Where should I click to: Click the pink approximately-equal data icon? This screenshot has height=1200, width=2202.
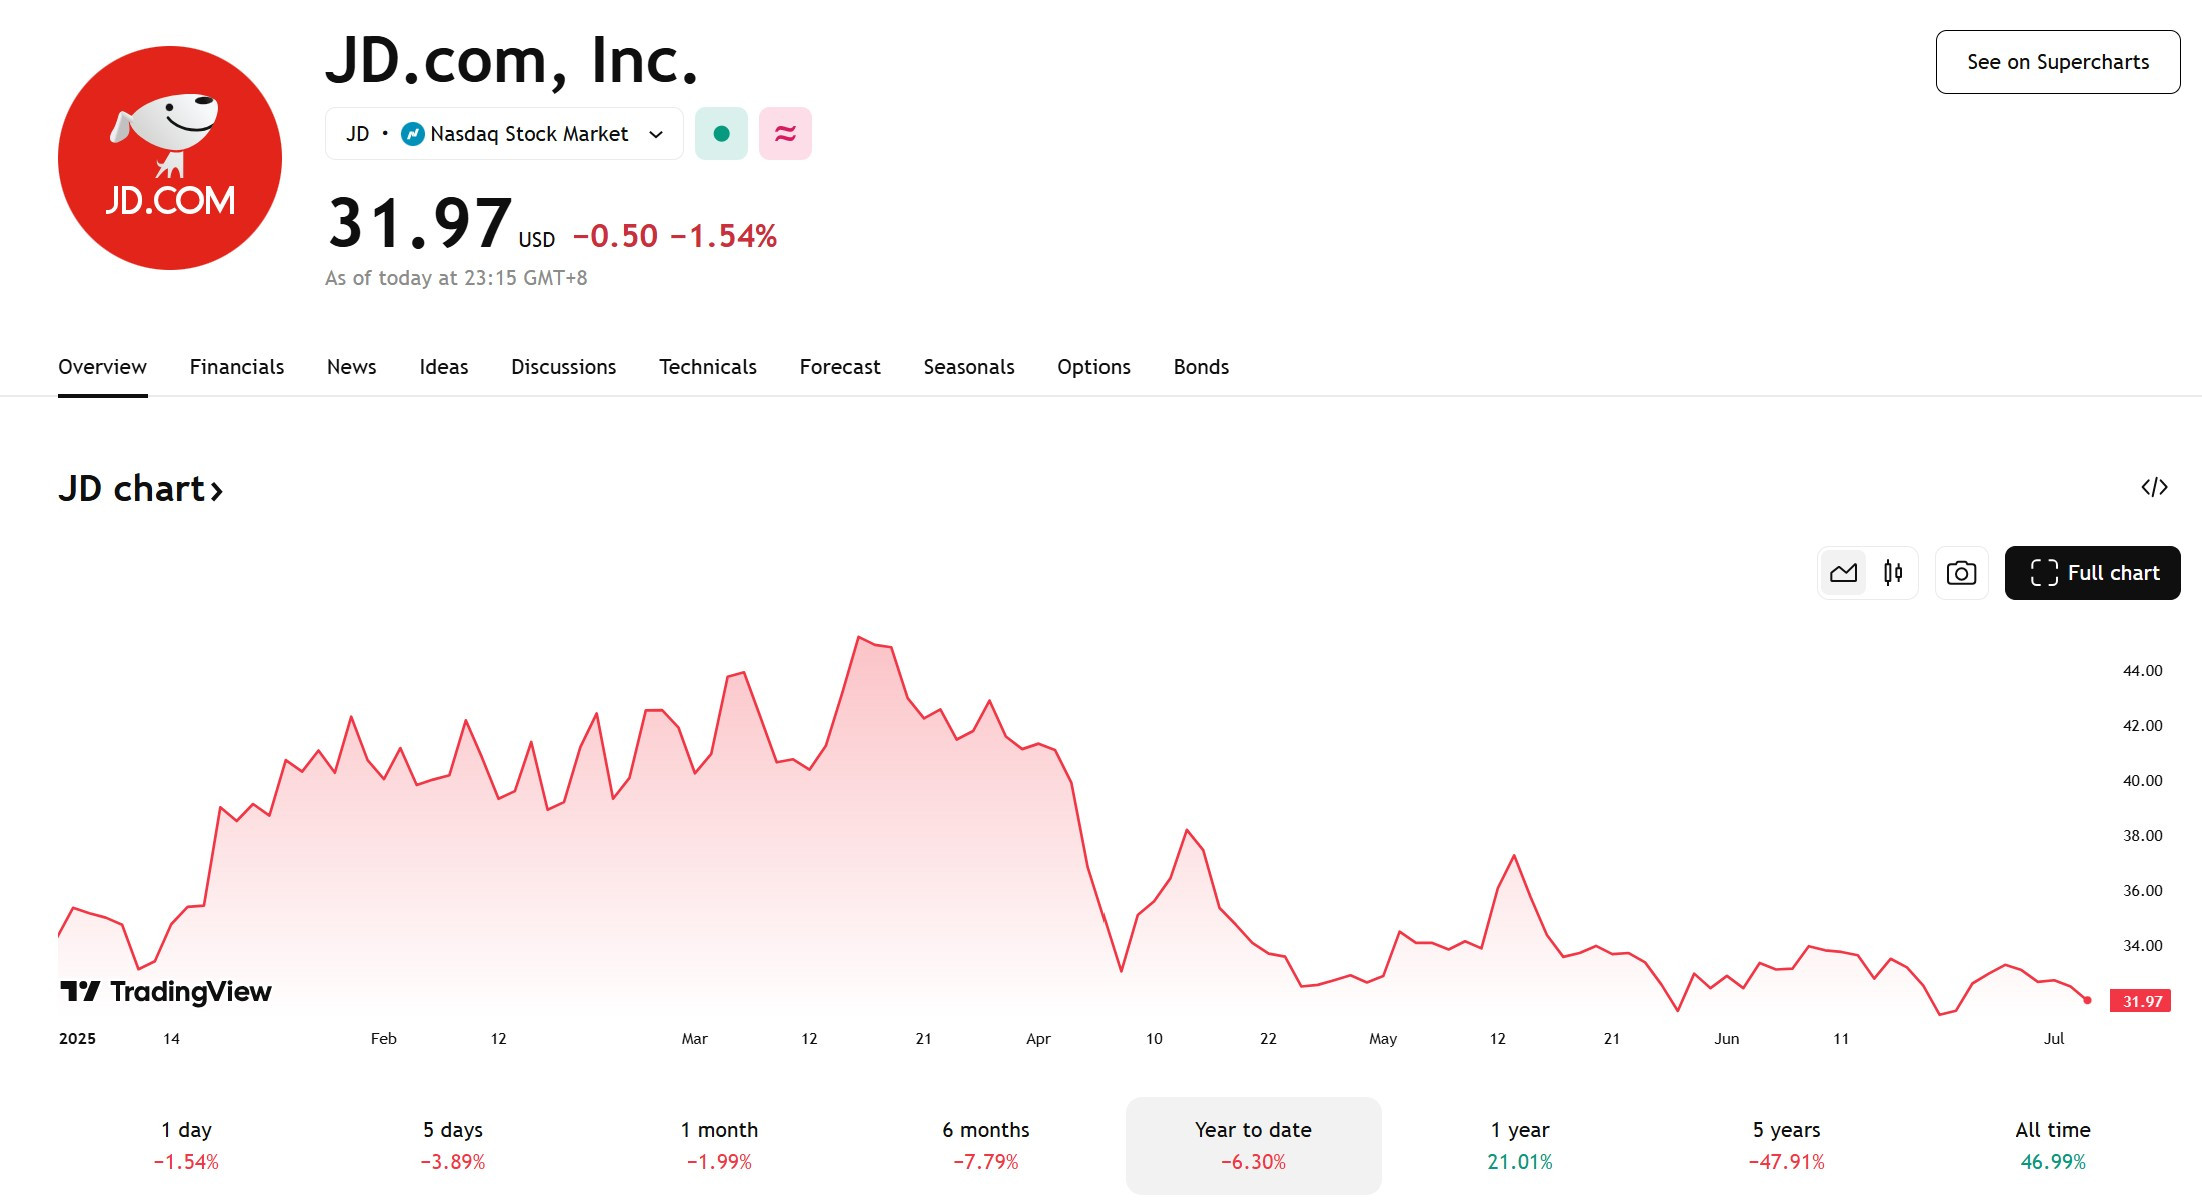pos(785,134)
